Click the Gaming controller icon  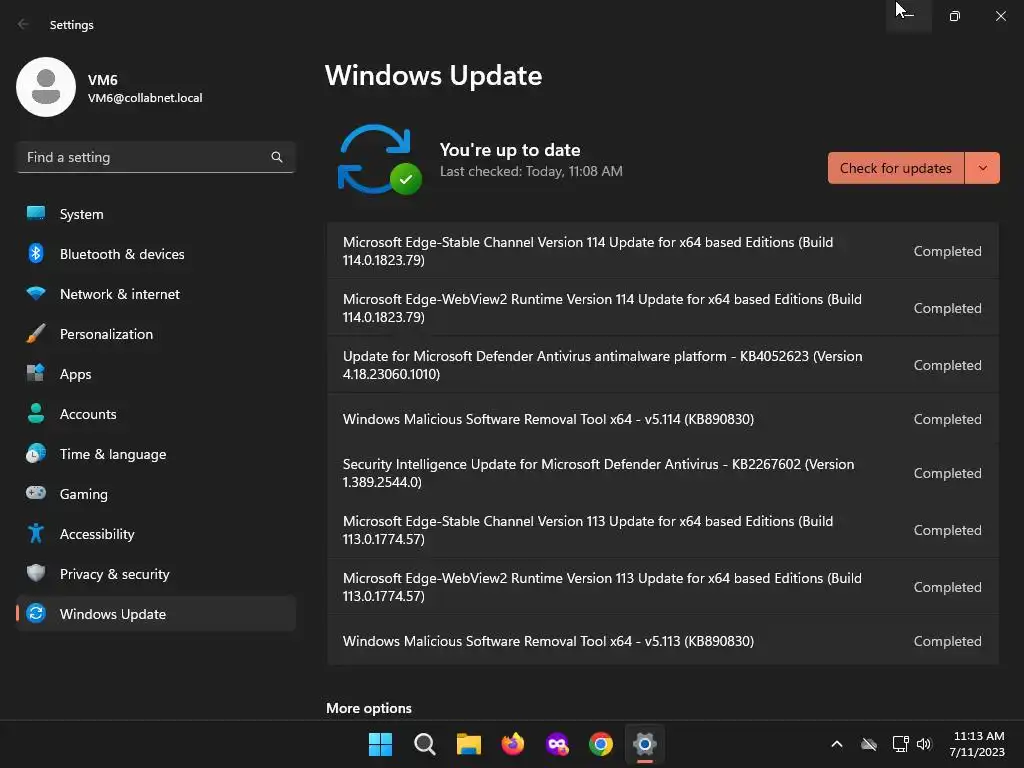pos(36,493)
